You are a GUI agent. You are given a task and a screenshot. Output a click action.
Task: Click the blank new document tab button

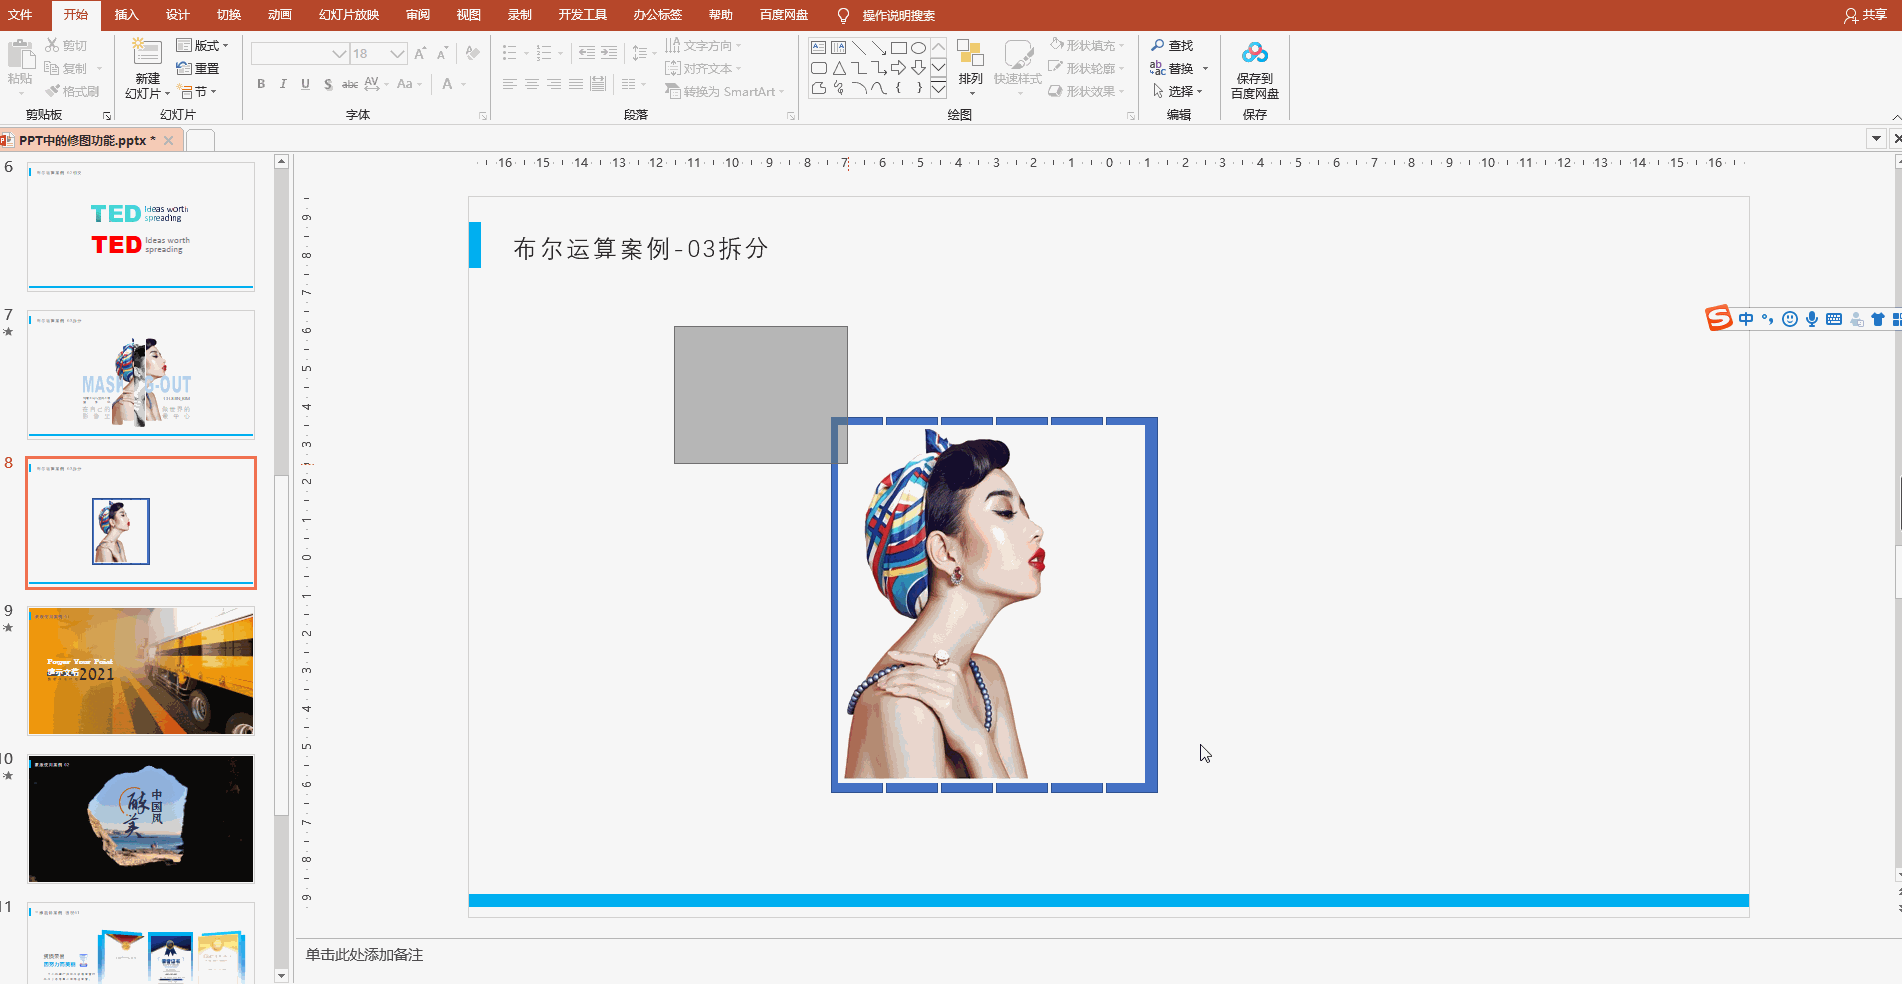point(200,140)
